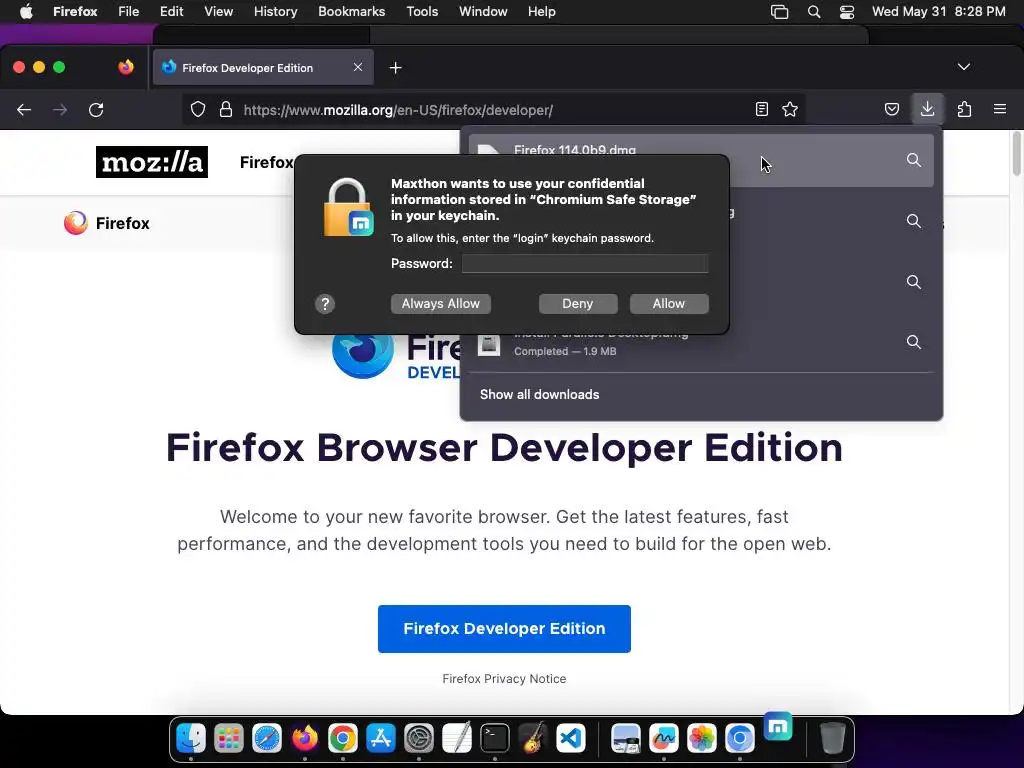Focus the keychain Password field
The width and height of the screenshot is (1024, 768).
585,263
